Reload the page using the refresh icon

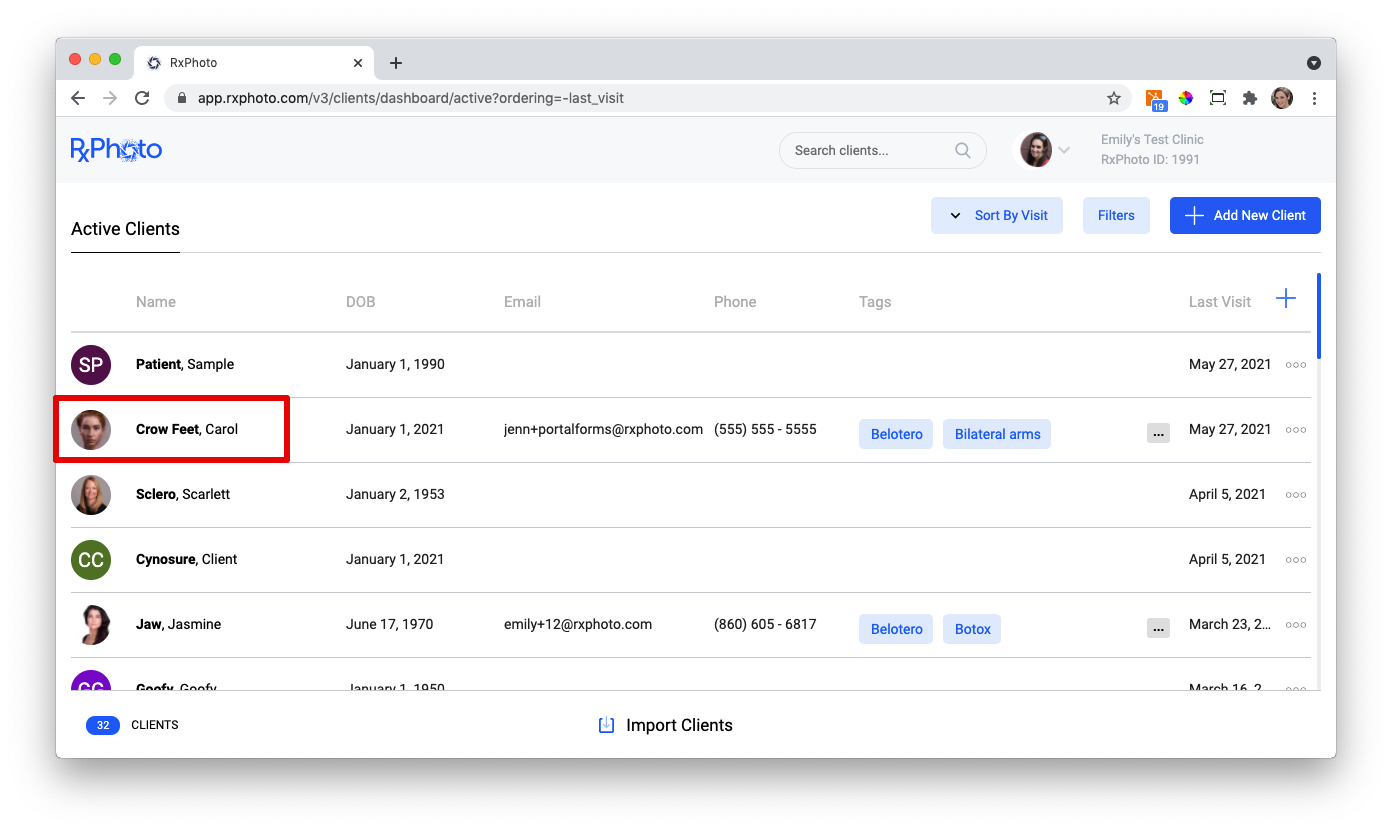tap(142, 98)
